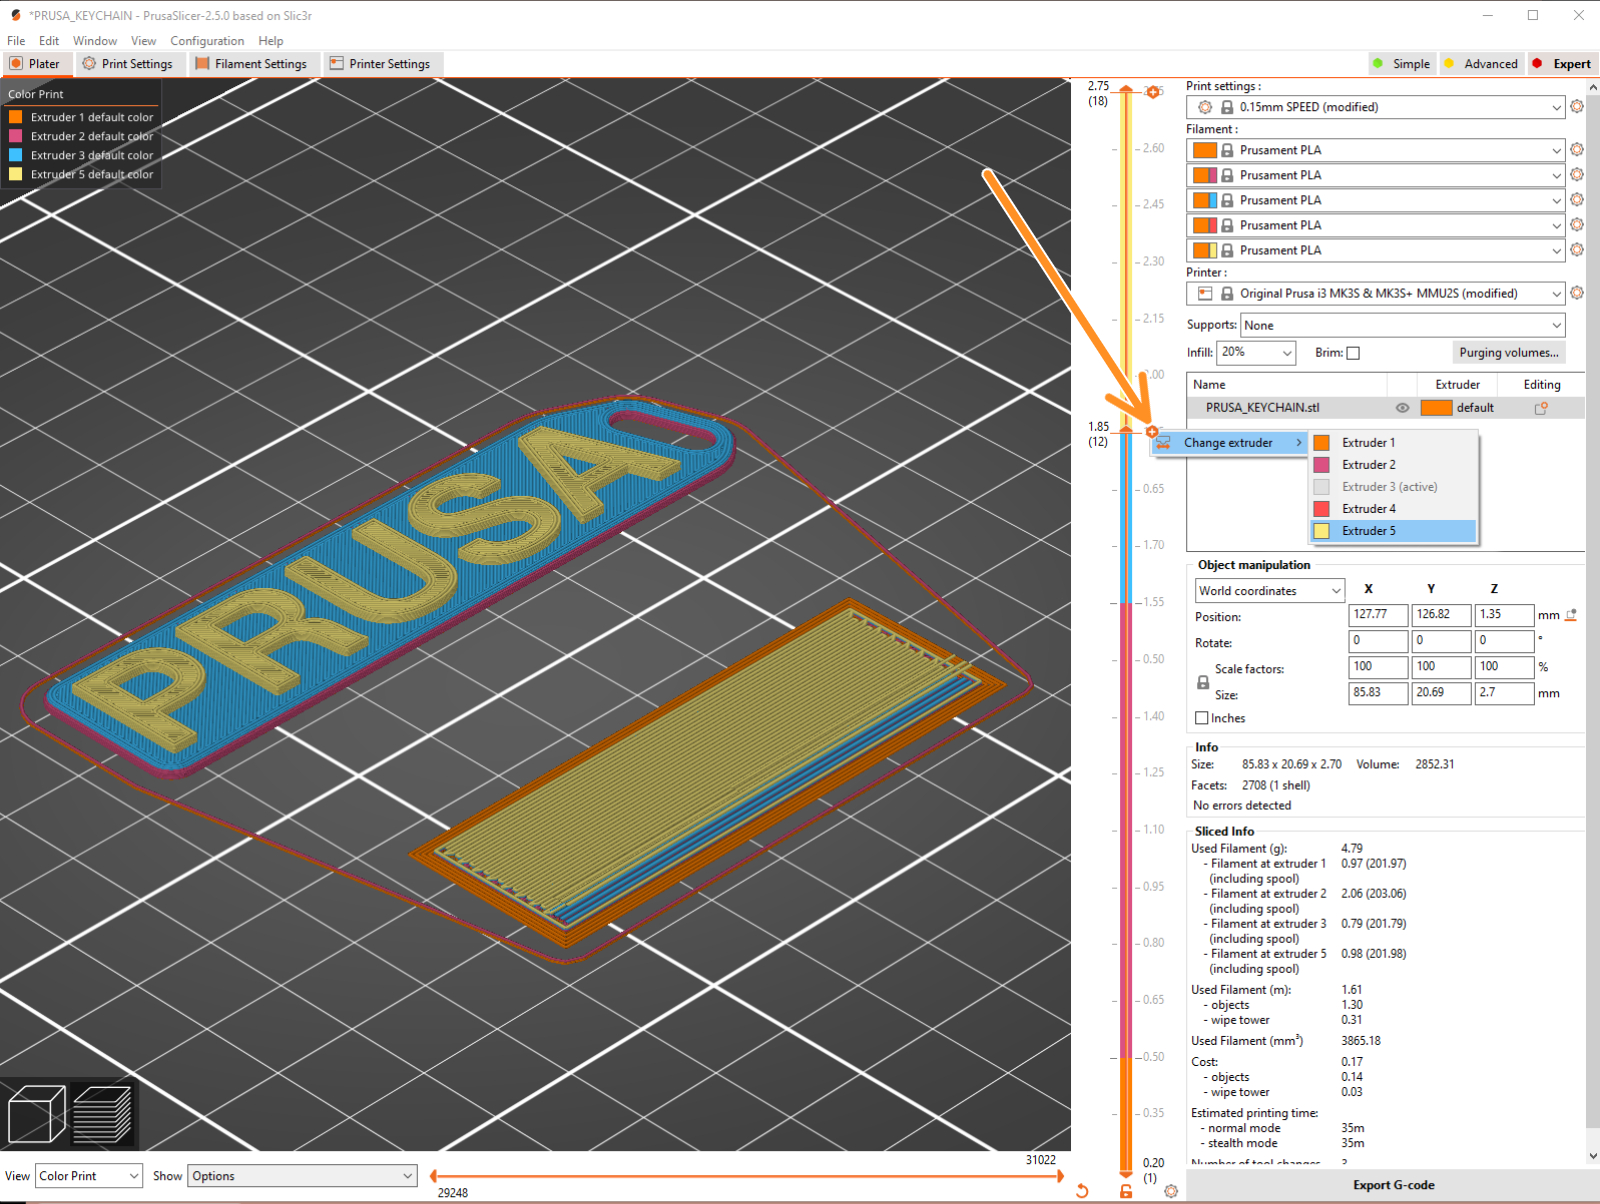This screenshot has height=1204, width=1600.
Task: Click 3D editor view cube icon
Action: pos(36,1114)
